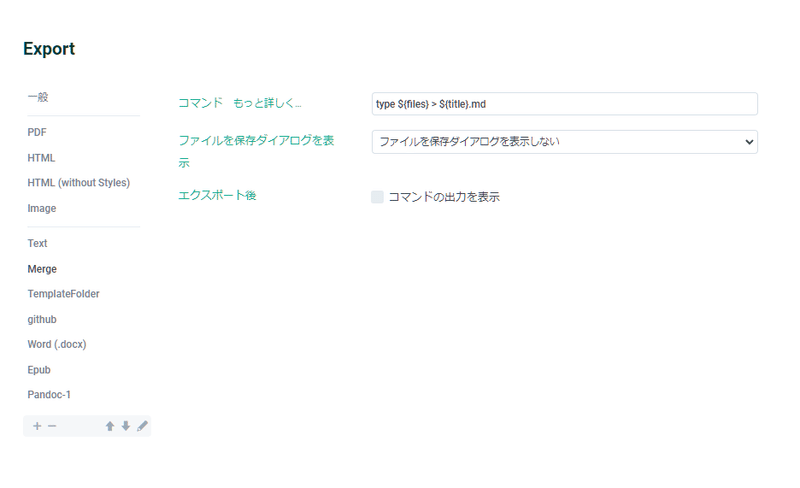Select Word (.docx) export option
The height and width of the screenshot is (488, 800).
(57, 345)
